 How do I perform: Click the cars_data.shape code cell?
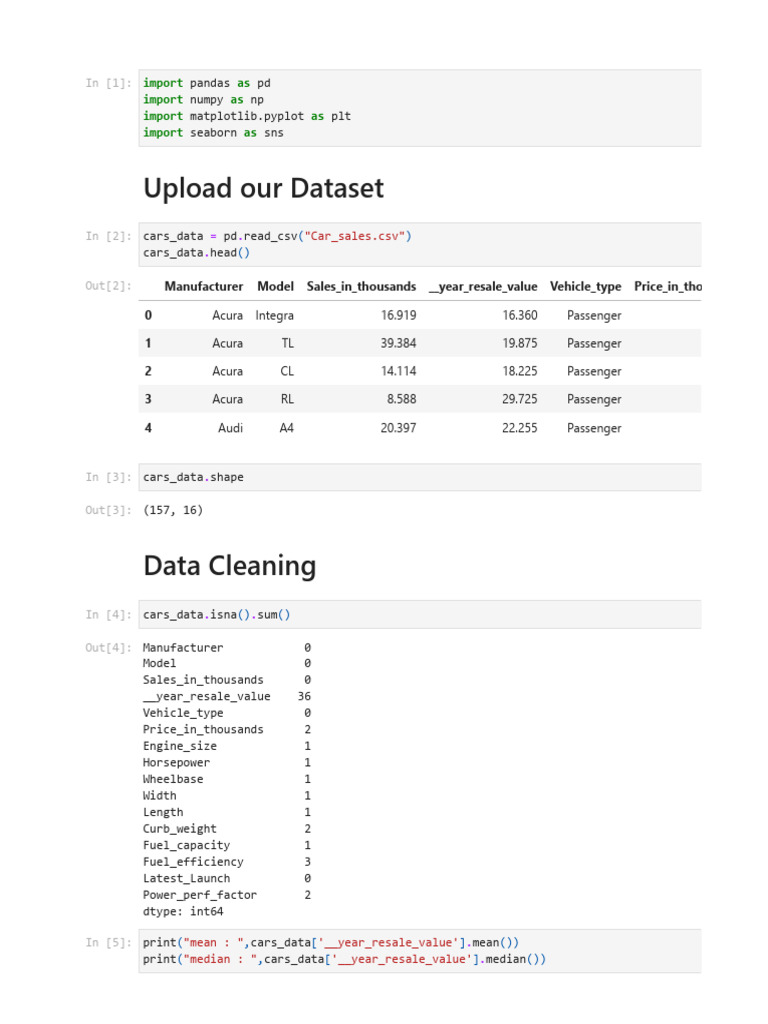coord(419,477)
